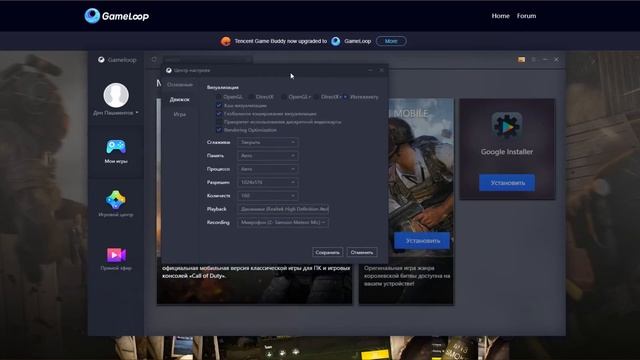Open the Playback device dropdown
The width and height of the screenshot is (640, 360).
283,209
